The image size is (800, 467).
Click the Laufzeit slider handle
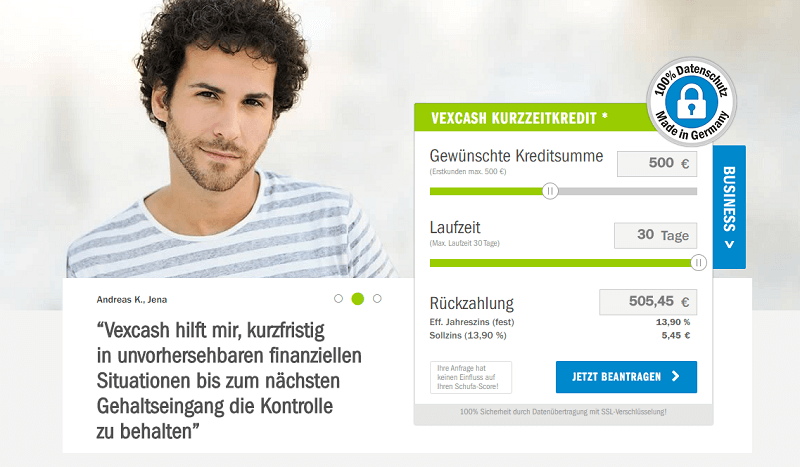click(x=698, y=263)
